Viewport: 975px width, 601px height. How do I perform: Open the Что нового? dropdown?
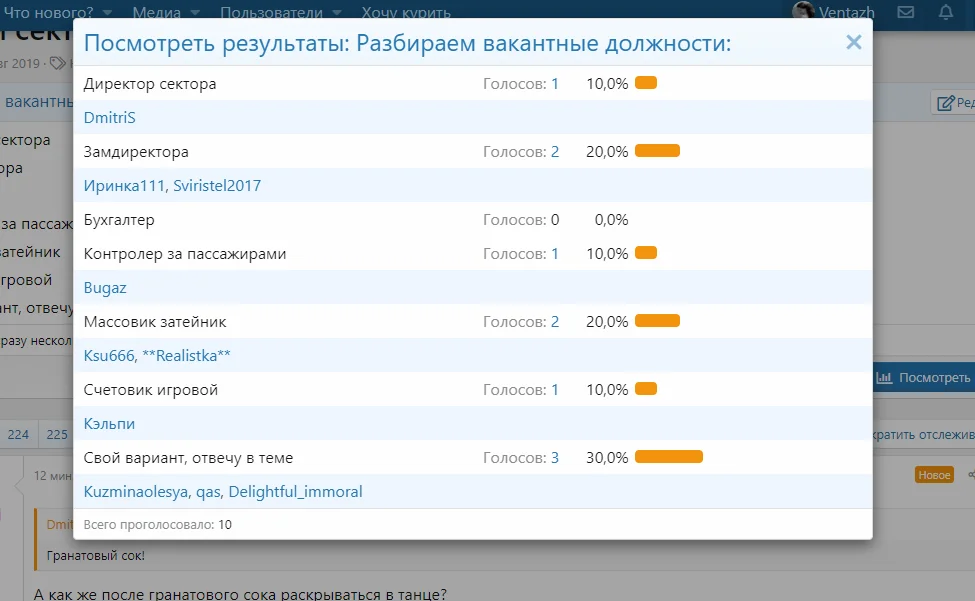pyautogui.click(x=48, y=13)
